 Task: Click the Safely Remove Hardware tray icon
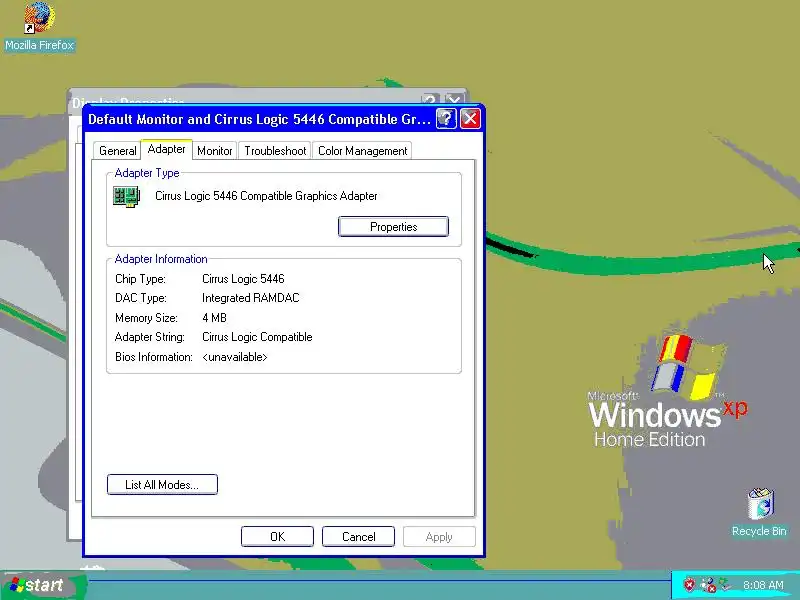(724, 584)
